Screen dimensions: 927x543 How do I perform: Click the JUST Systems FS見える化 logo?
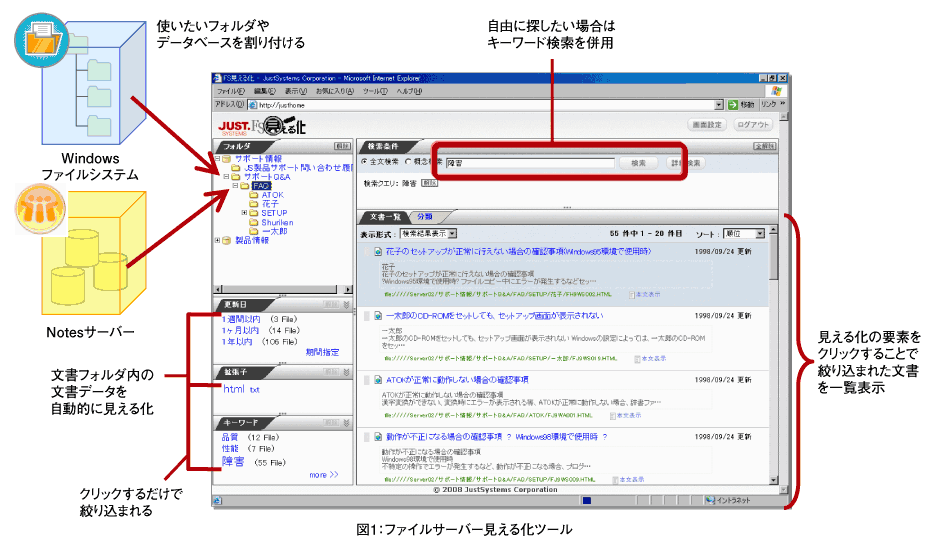pyautogui.click(x=262, y=126)
